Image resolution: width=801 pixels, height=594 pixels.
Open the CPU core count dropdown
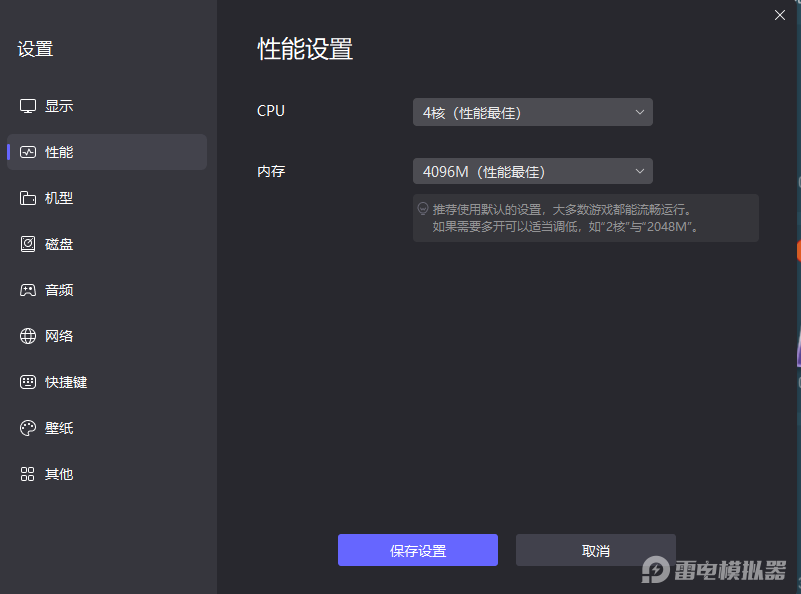pos(532,111)
